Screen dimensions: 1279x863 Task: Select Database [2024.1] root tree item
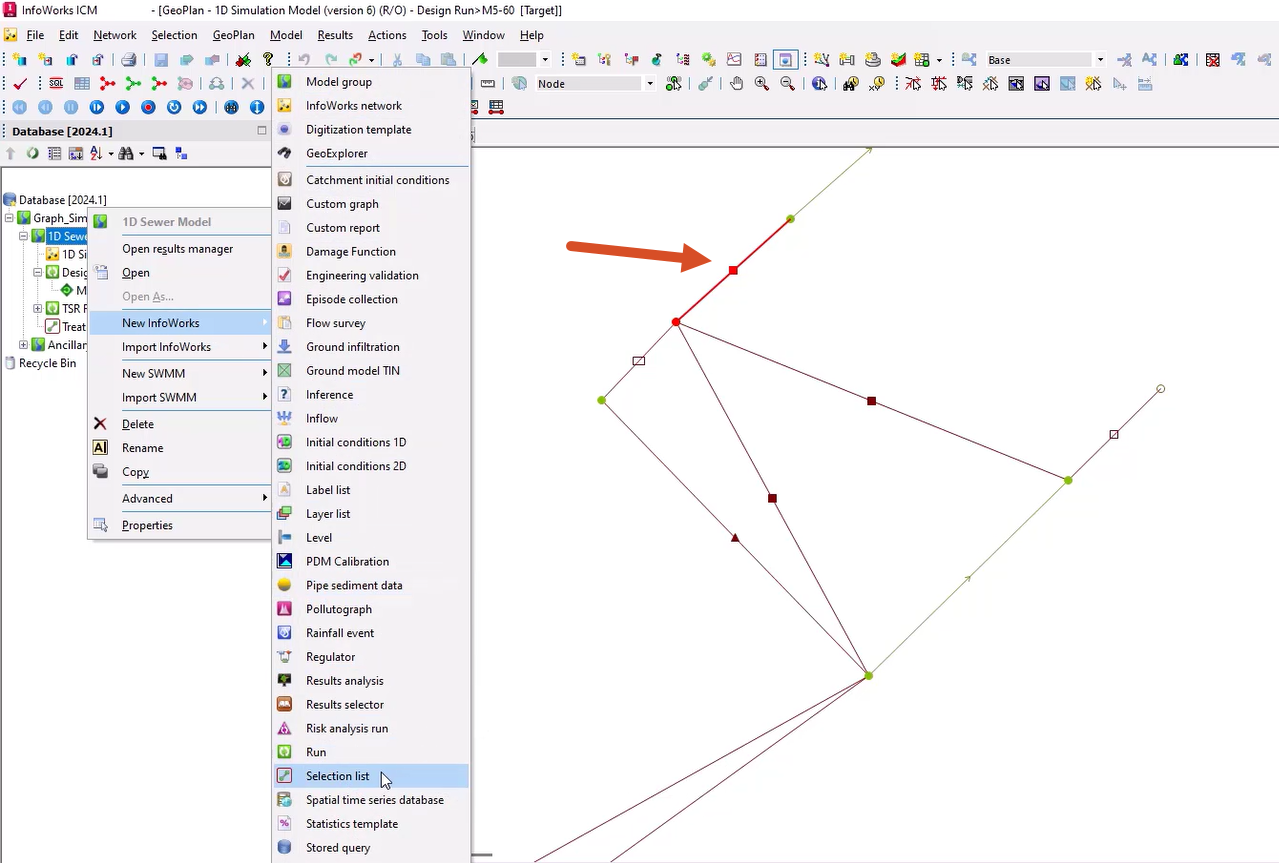[62, 200]
